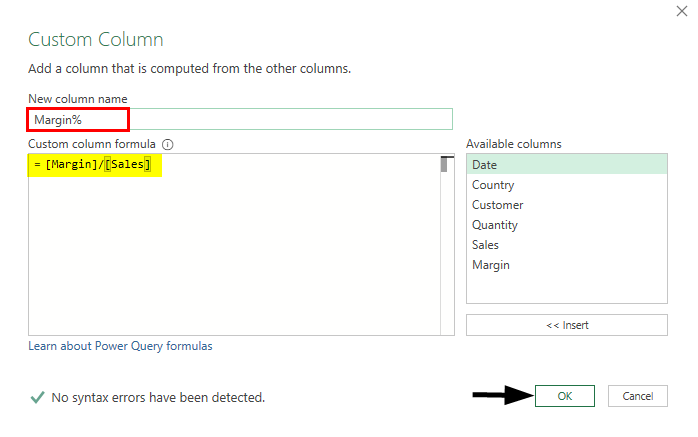Image resolution: width=698 pixels, height=437 pixels.
Task: Click the formula info icon
Action: click(x=168, y=144)
